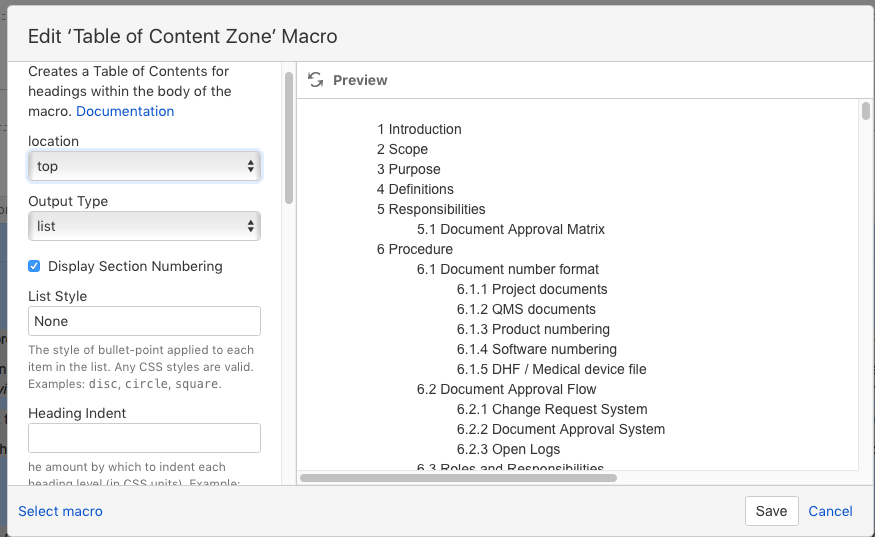Open the Documentation link
875x537 pixels.
click(125, 111)
